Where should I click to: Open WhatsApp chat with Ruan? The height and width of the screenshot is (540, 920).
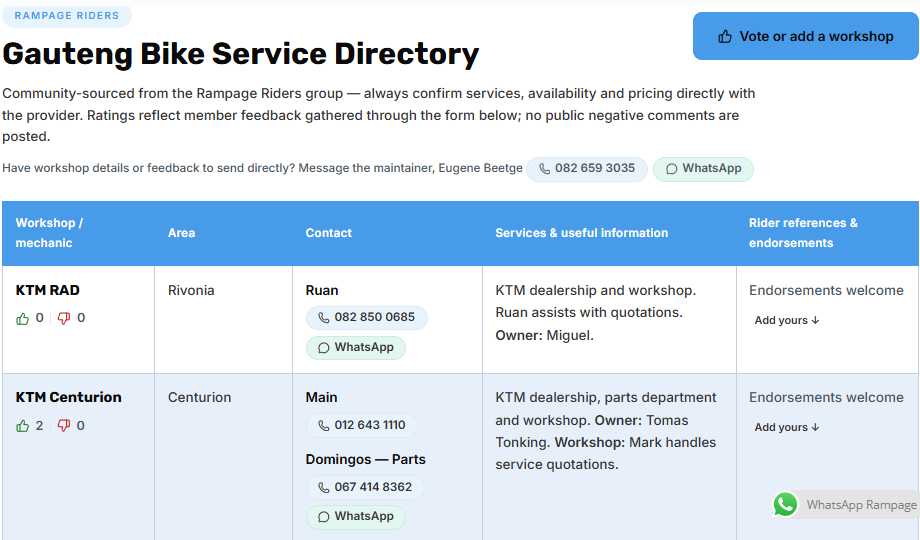(x=356, y=347)
